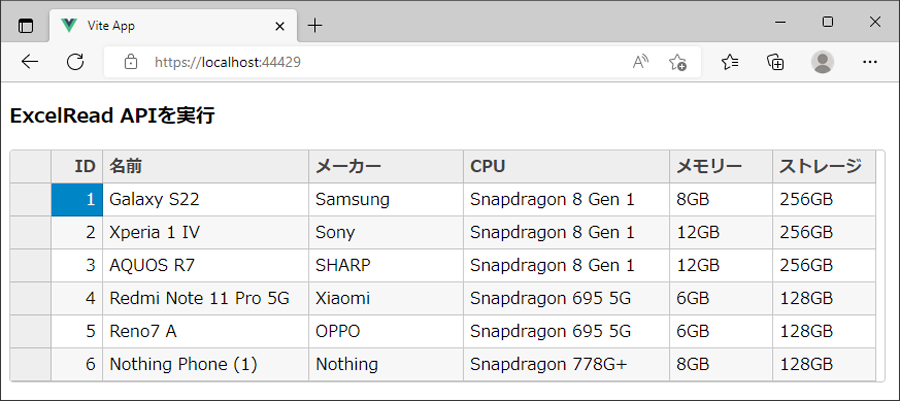Click the ID cell with value 4
The width and height of the screenshot is (900, 401).
pyautogui.click(x=77, y=298)
